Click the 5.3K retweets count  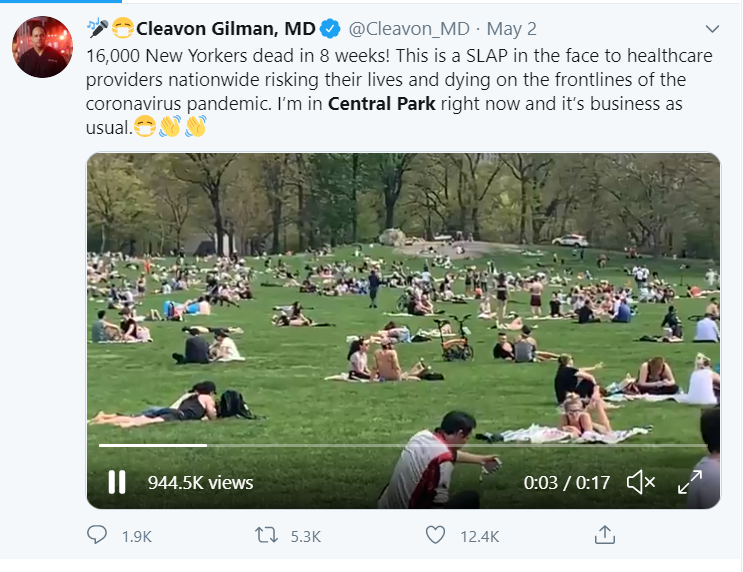[x=305, y=537]
